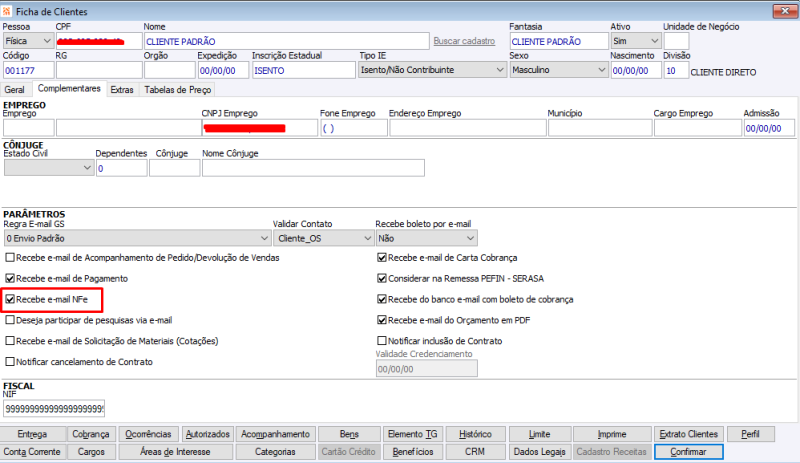Image resolution: width=800 pixels, height=463 pixels.
Task: Click the Divisão field showing 10
Action: pos(676,70)
